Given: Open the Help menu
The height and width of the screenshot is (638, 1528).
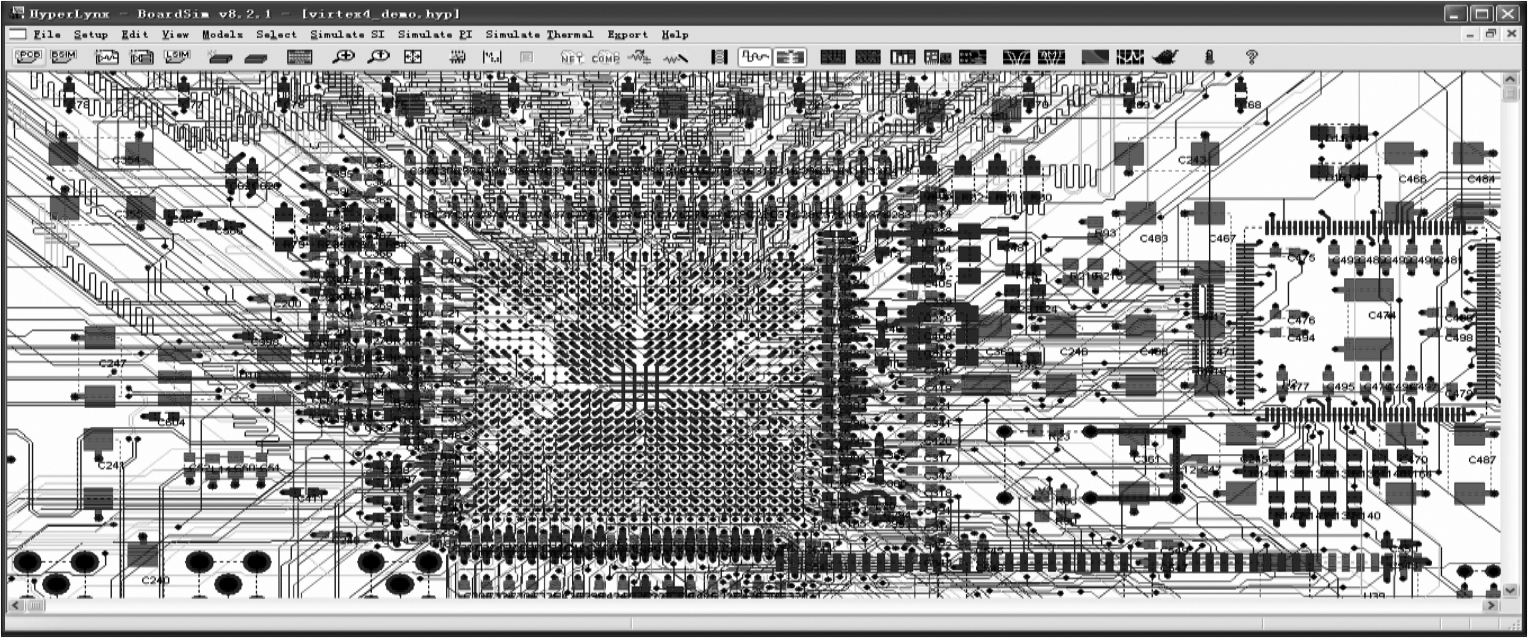Looking at the screenshot, I should [x=675, y=34].
